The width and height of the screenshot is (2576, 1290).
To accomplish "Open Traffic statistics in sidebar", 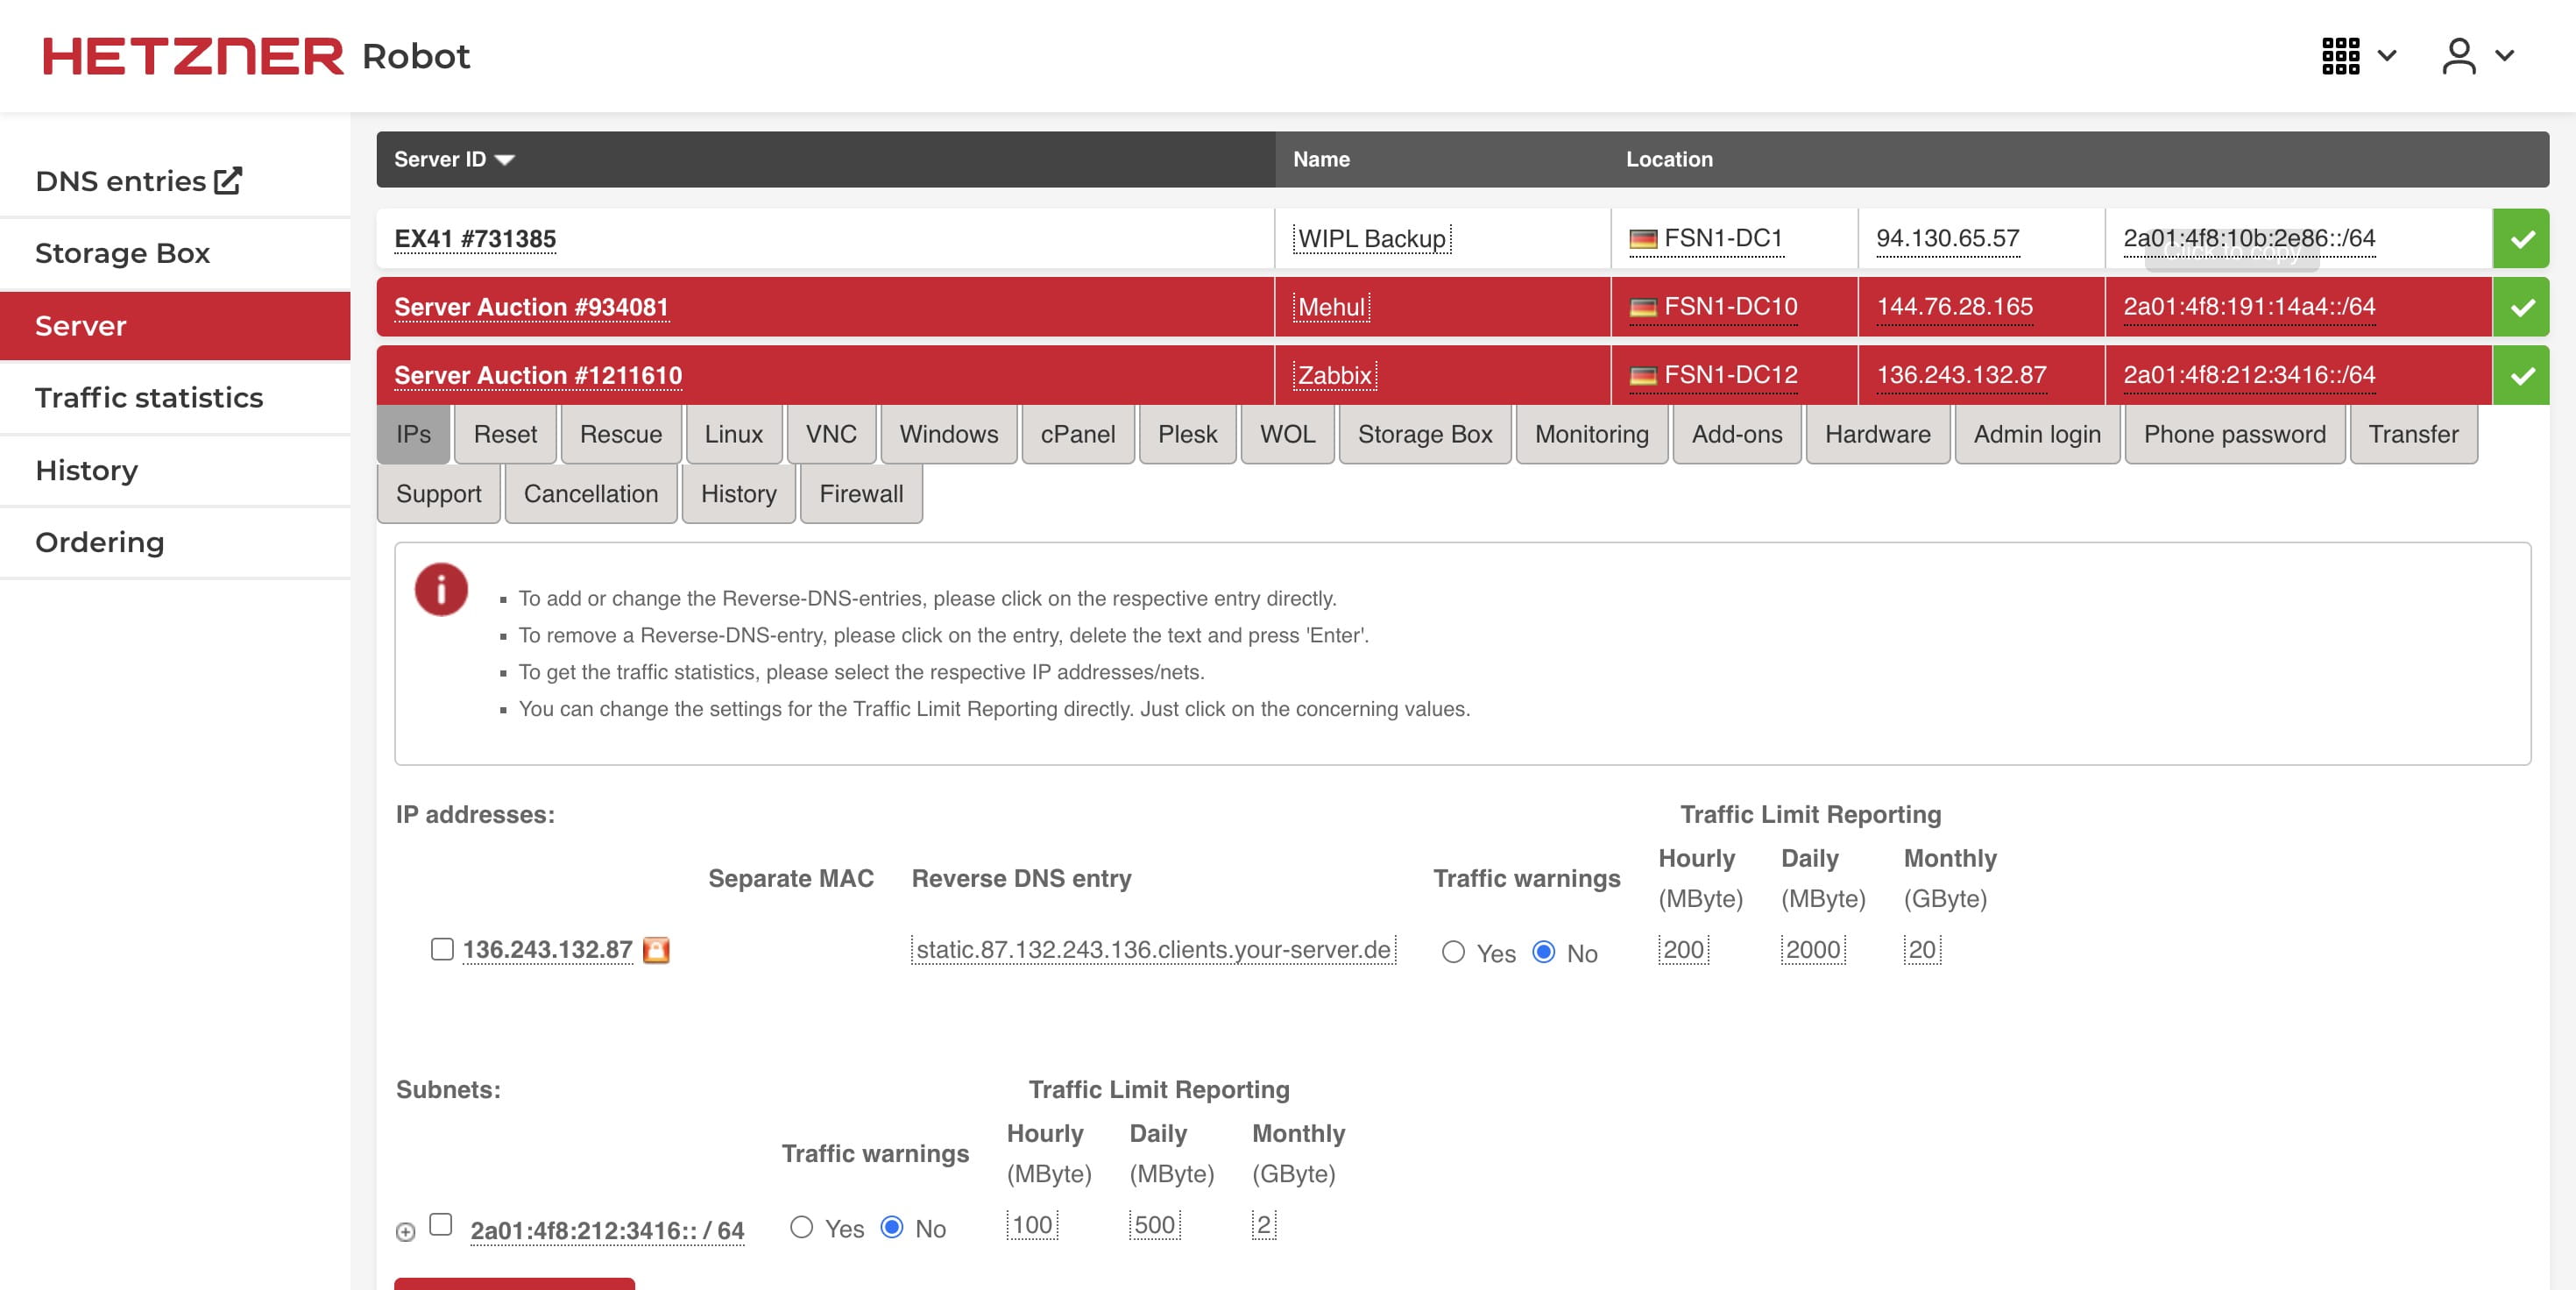I will tap(175, 398).
